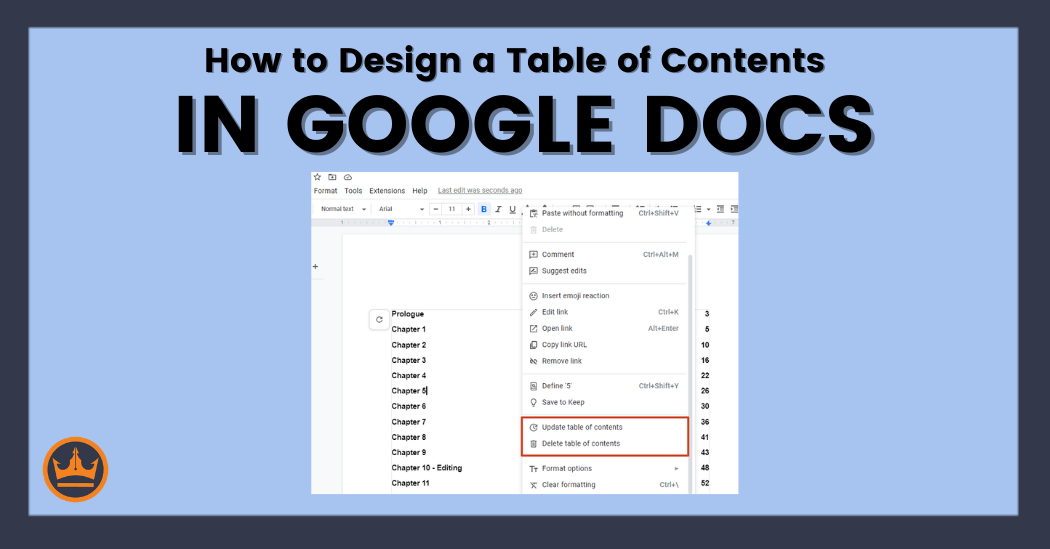Click the orange crown logo

[x=76, y=469]
